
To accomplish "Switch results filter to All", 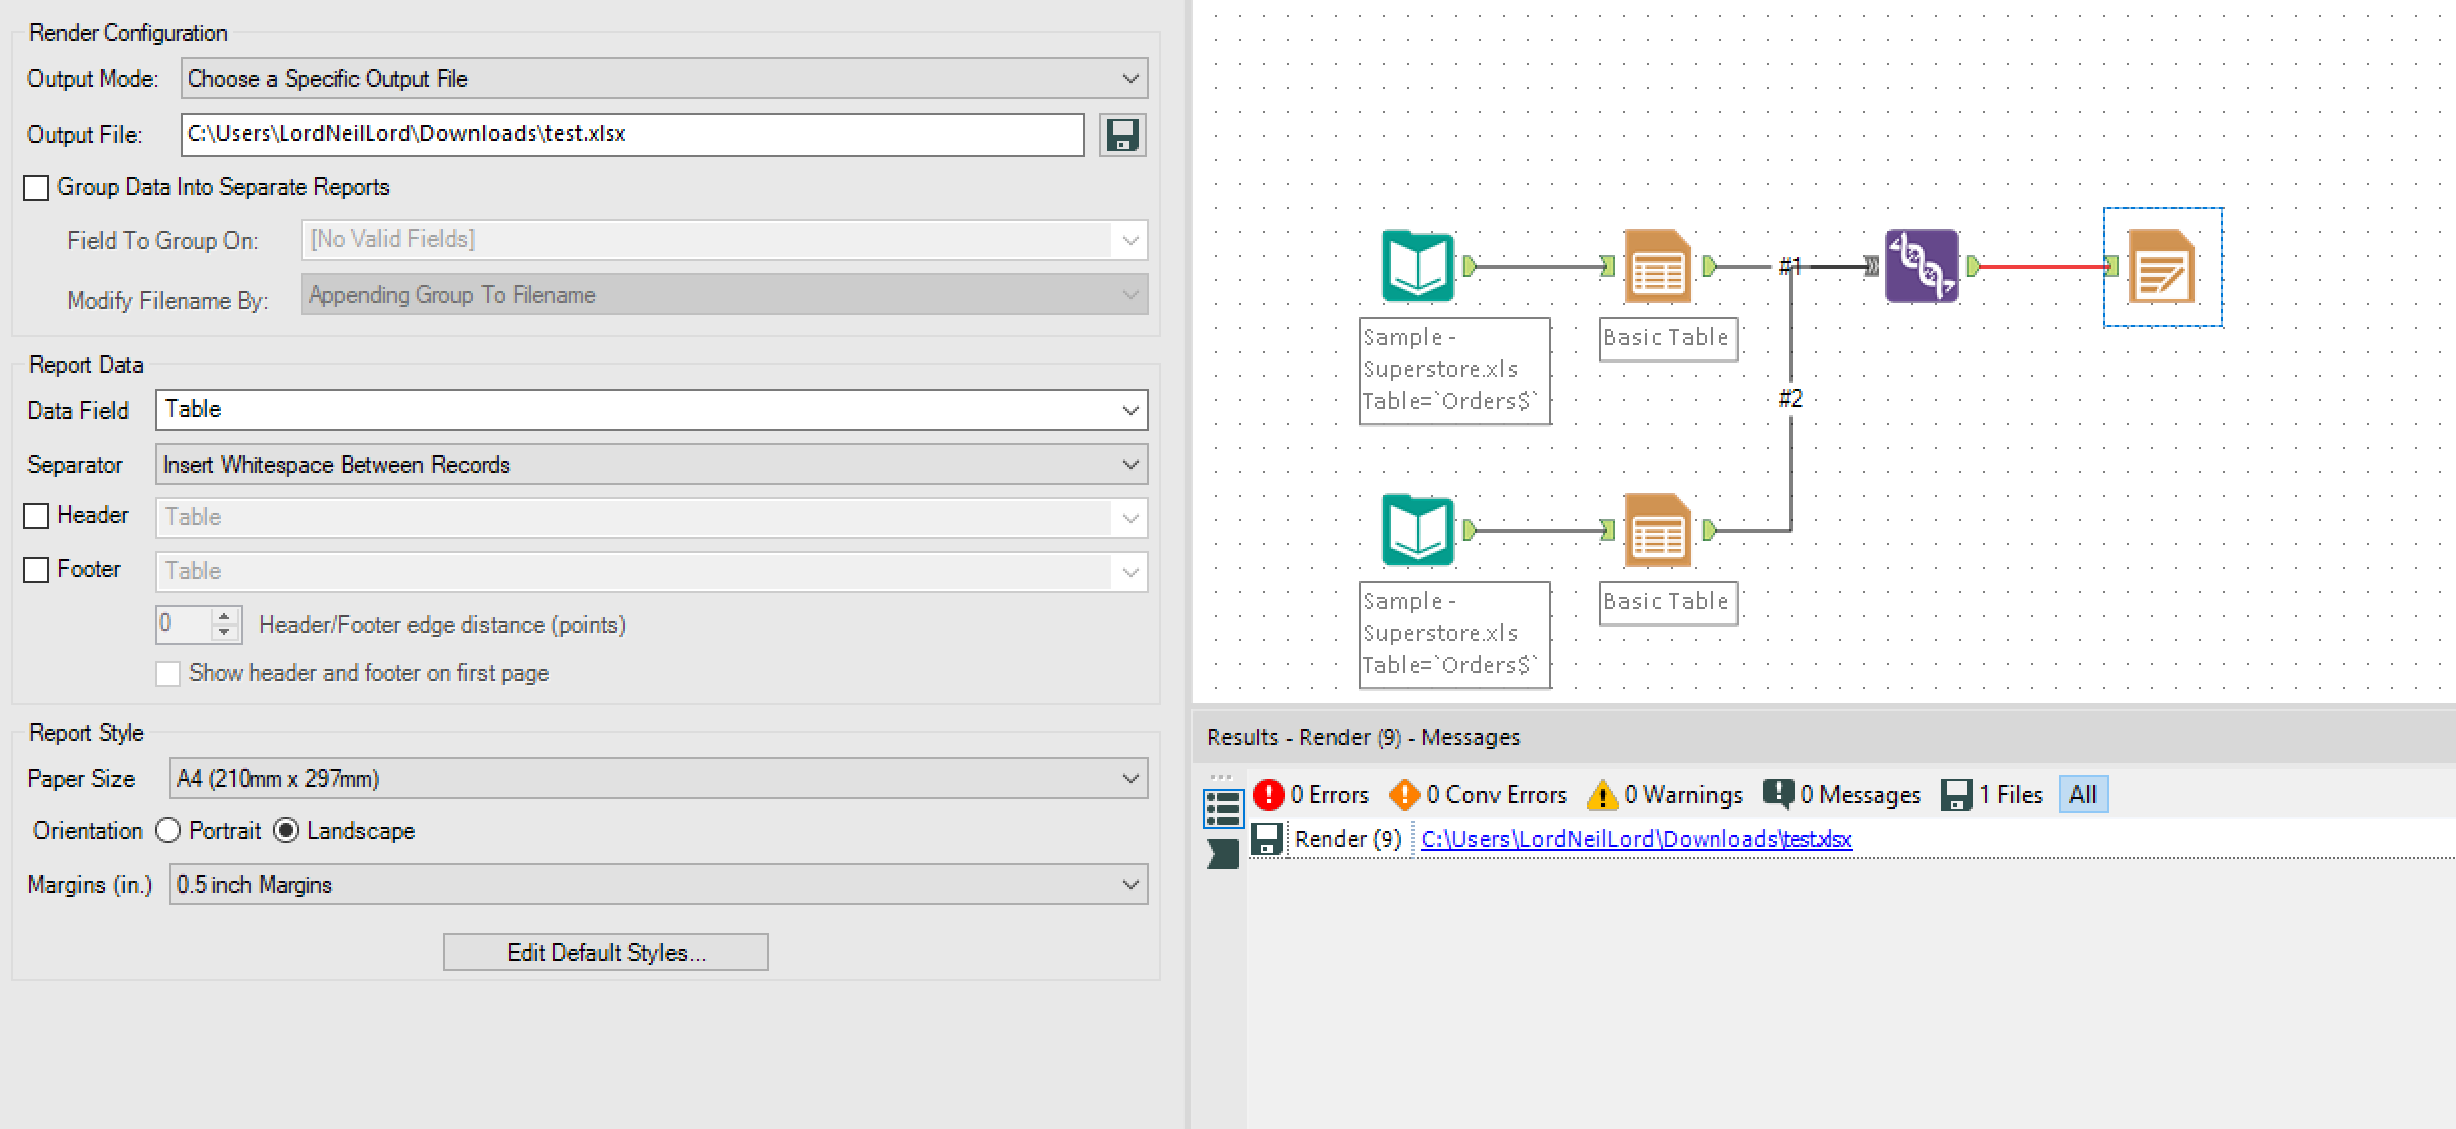I will tap(2082, 795).
